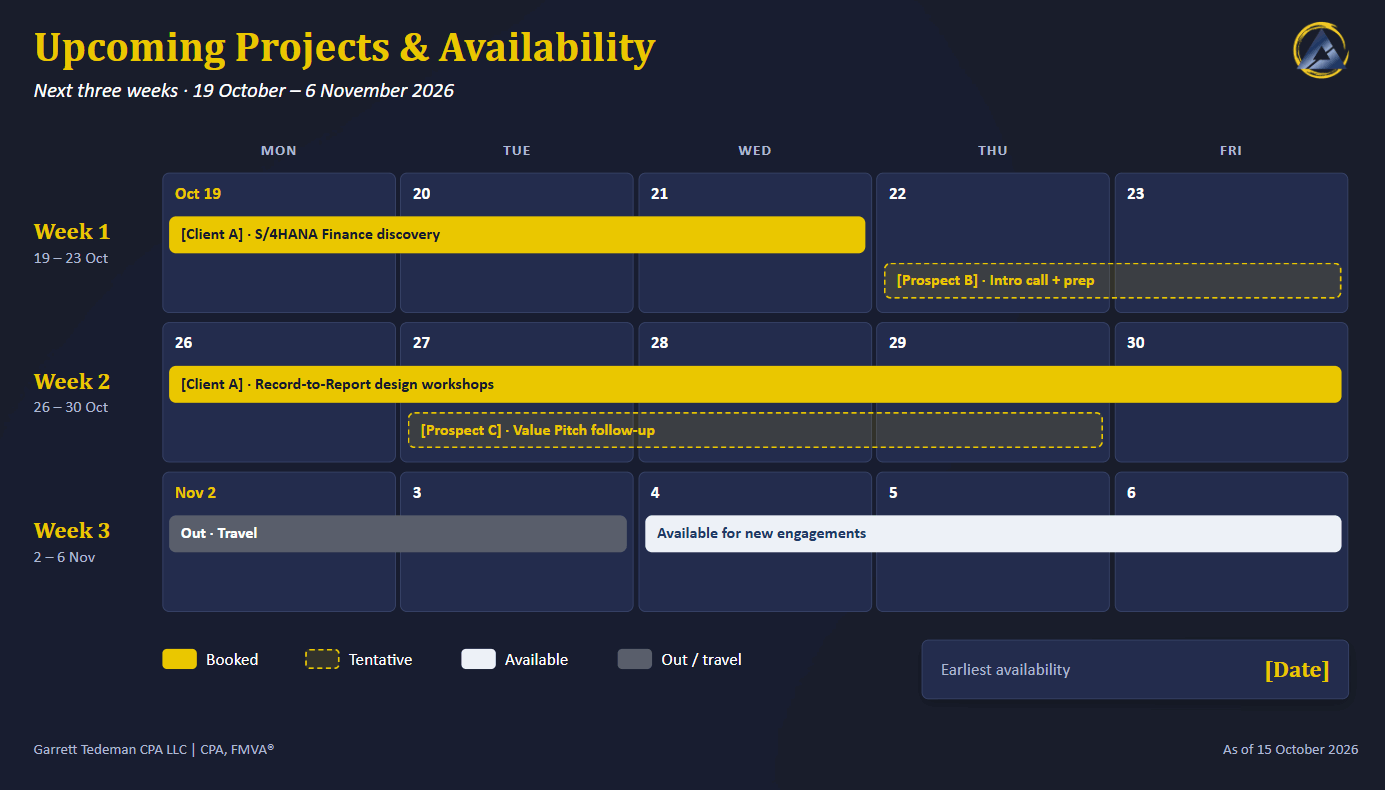This screenshot has height=790, width=1385.
Task: Click the Earliest availability label
Action: 1005,670
